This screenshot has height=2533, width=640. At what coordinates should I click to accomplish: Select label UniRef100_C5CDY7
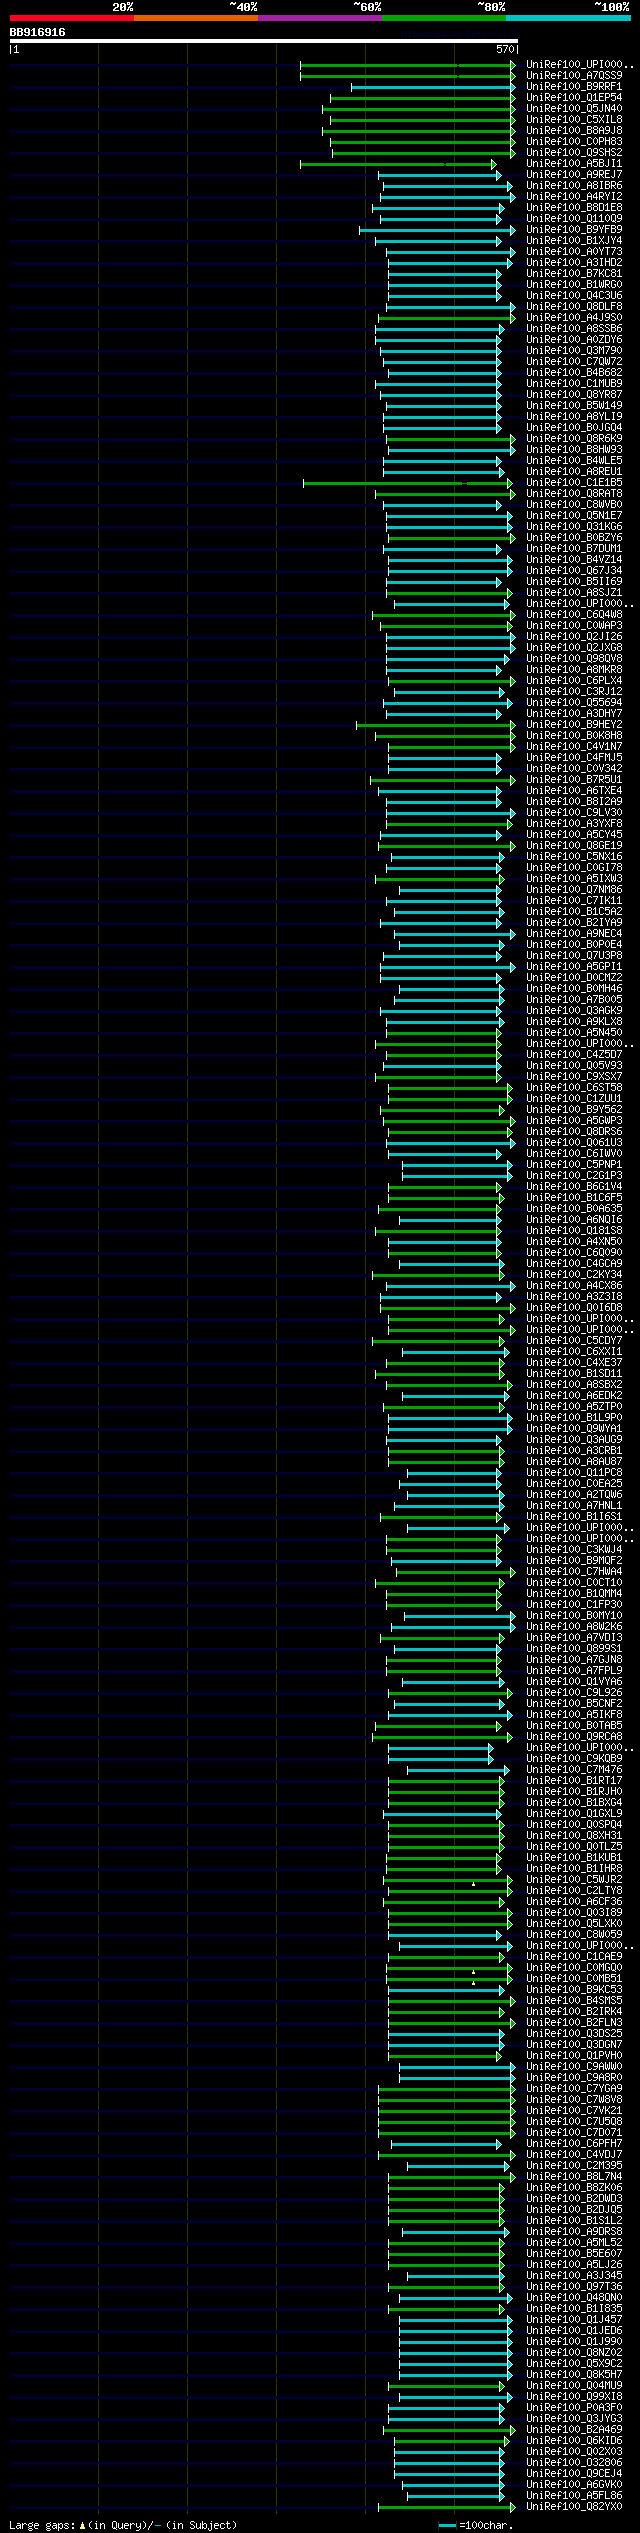574,1341
